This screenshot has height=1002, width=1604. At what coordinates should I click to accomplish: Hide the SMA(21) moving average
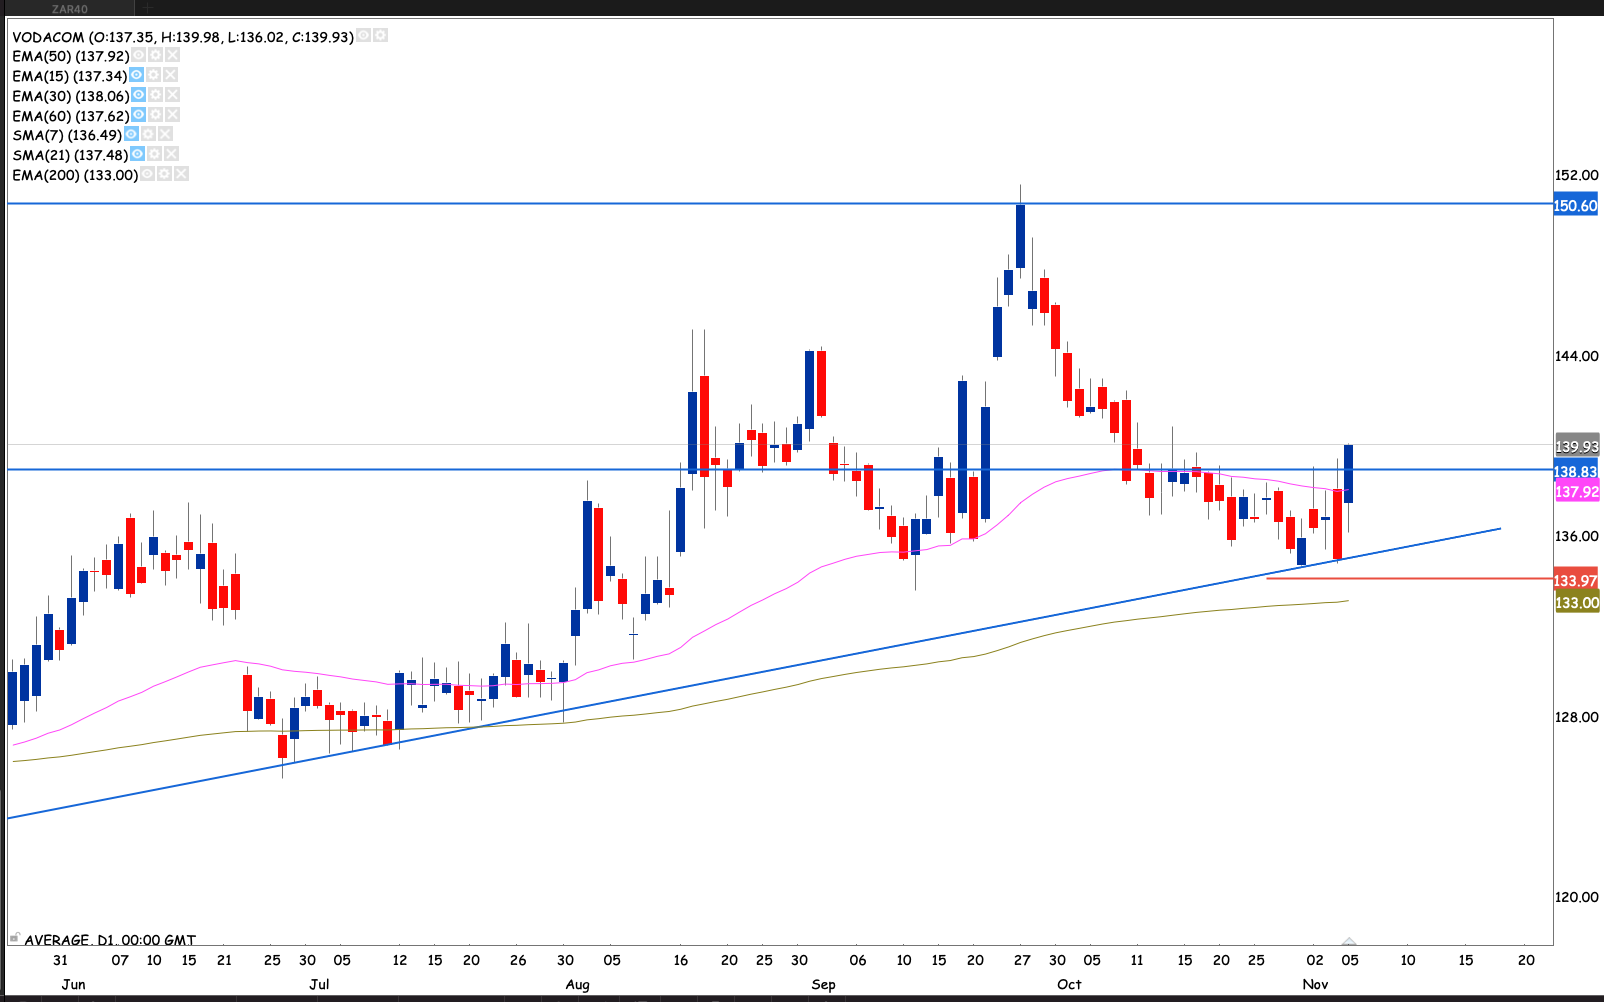point(138,154)
